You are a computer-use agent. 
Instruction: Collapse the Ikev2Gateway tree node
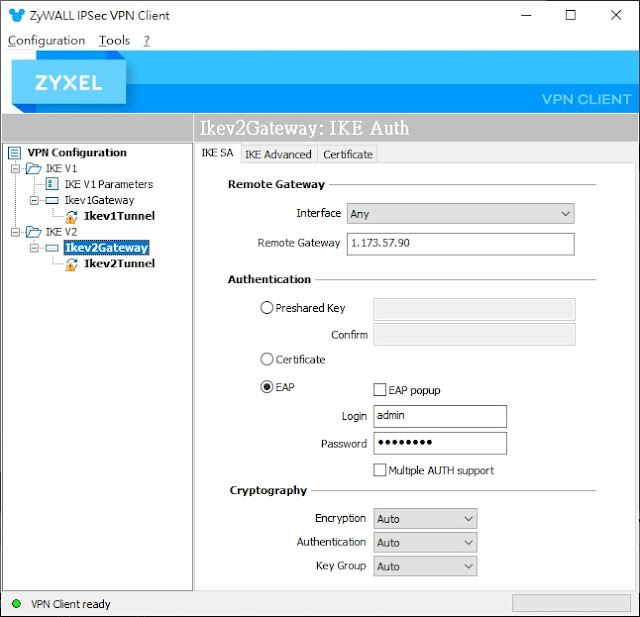point(34,248)
